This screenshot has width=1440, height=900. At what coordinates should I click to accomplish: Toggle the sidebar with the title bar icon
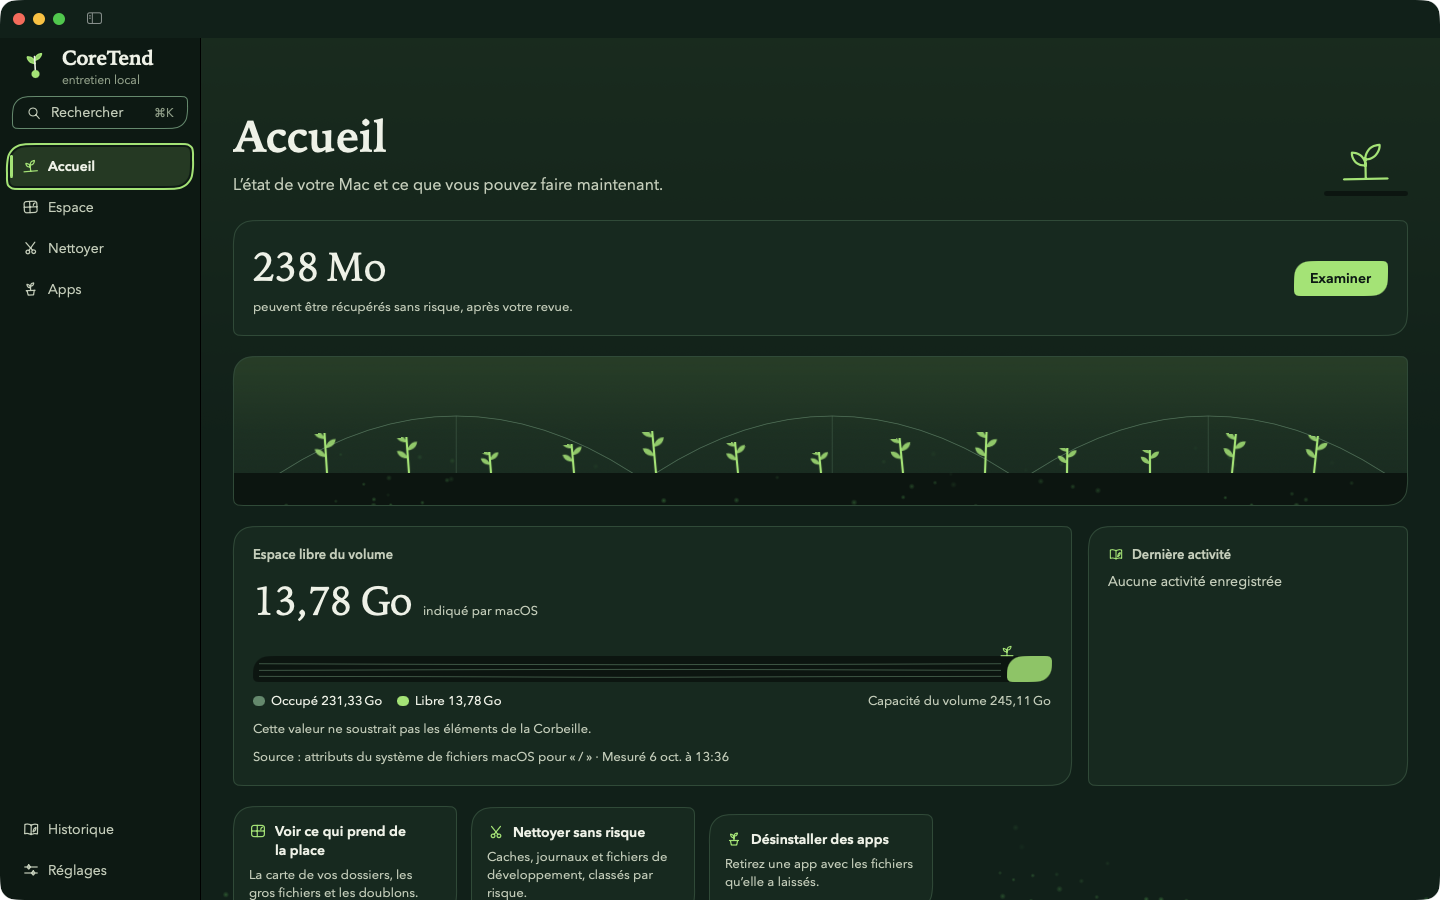94,18
